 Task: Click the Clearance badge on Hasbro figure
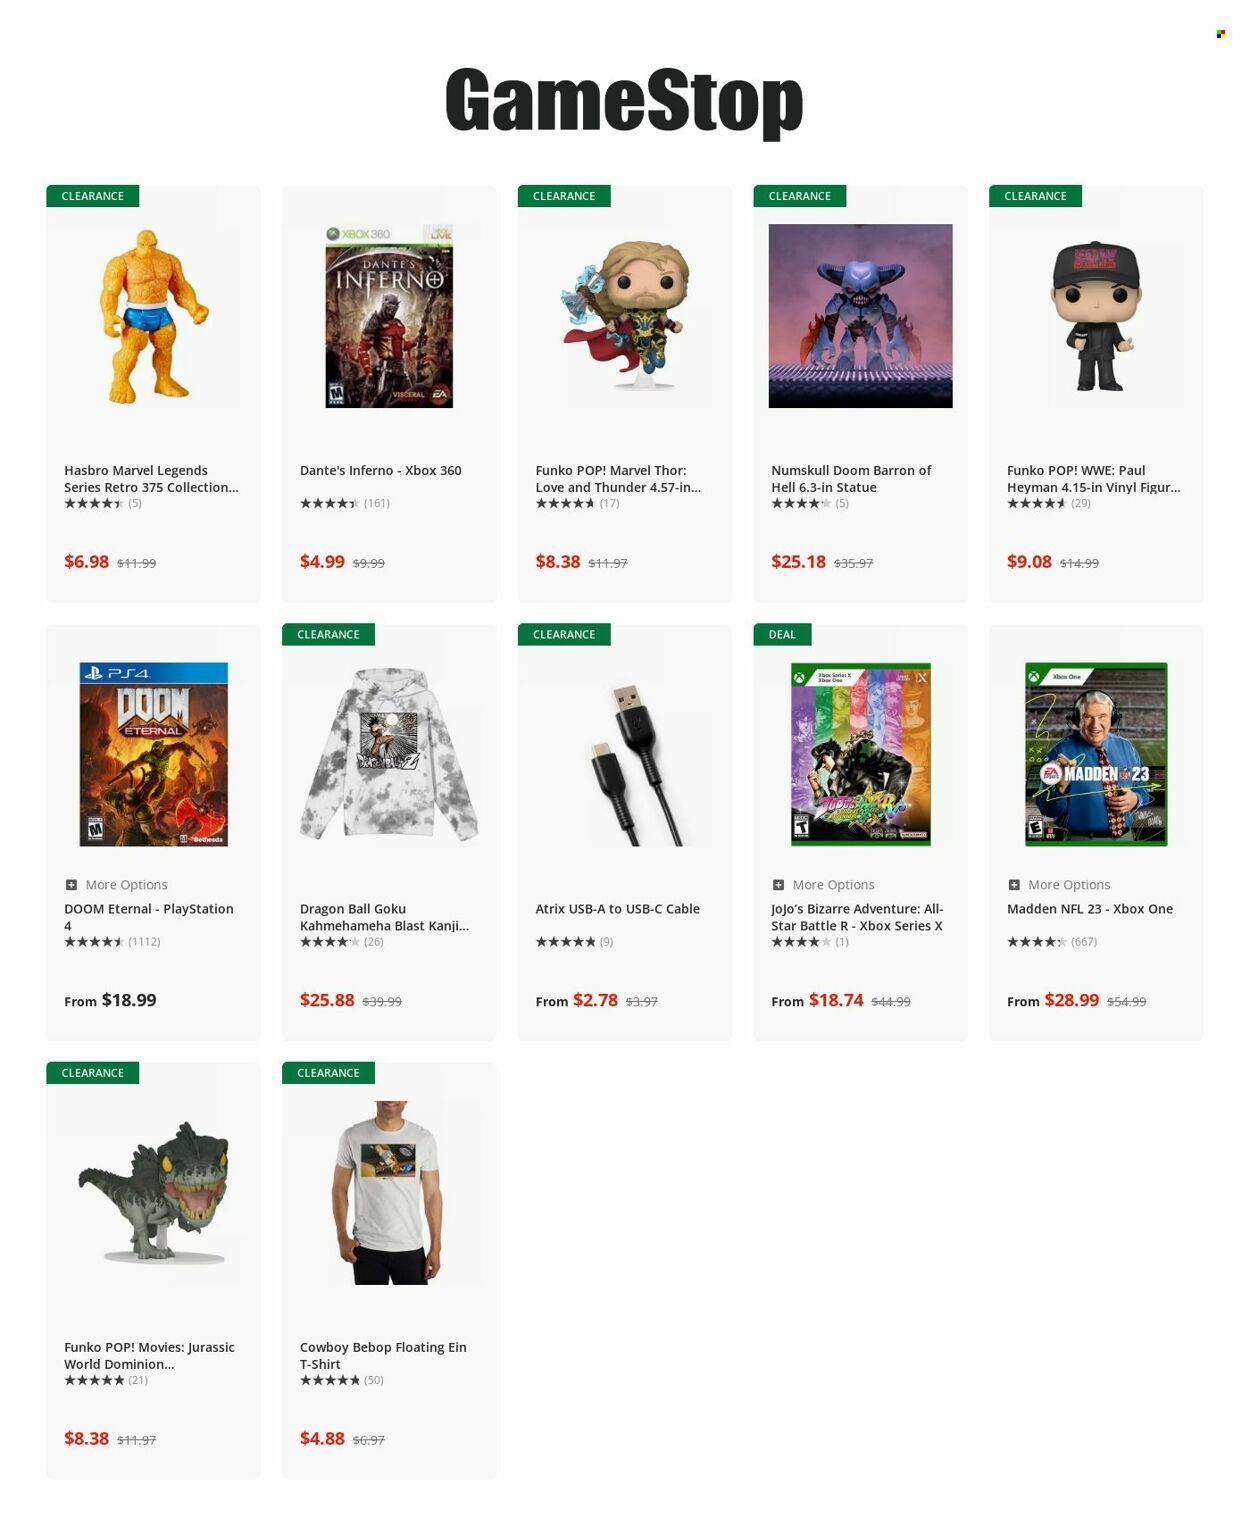click(93, 196)
